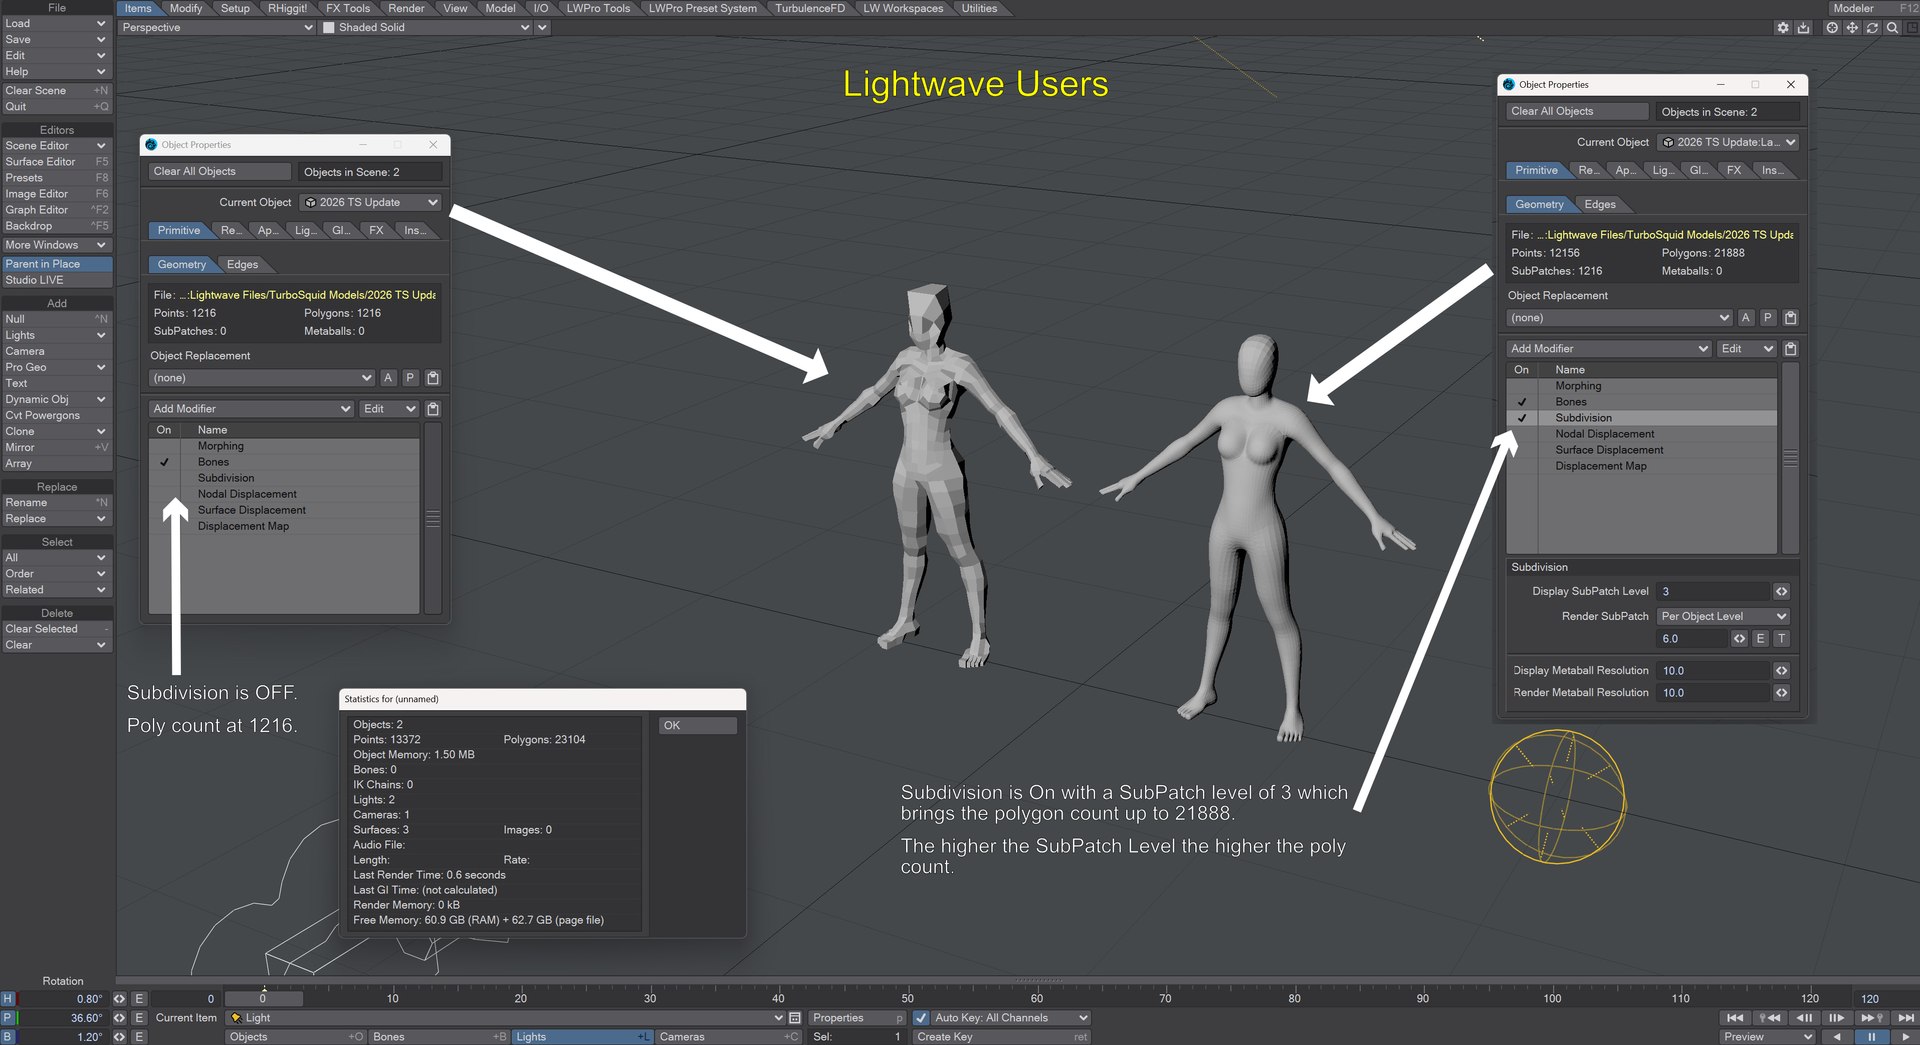
Task: Switch to Edges tab in left Object Properties
Action: 242,265
